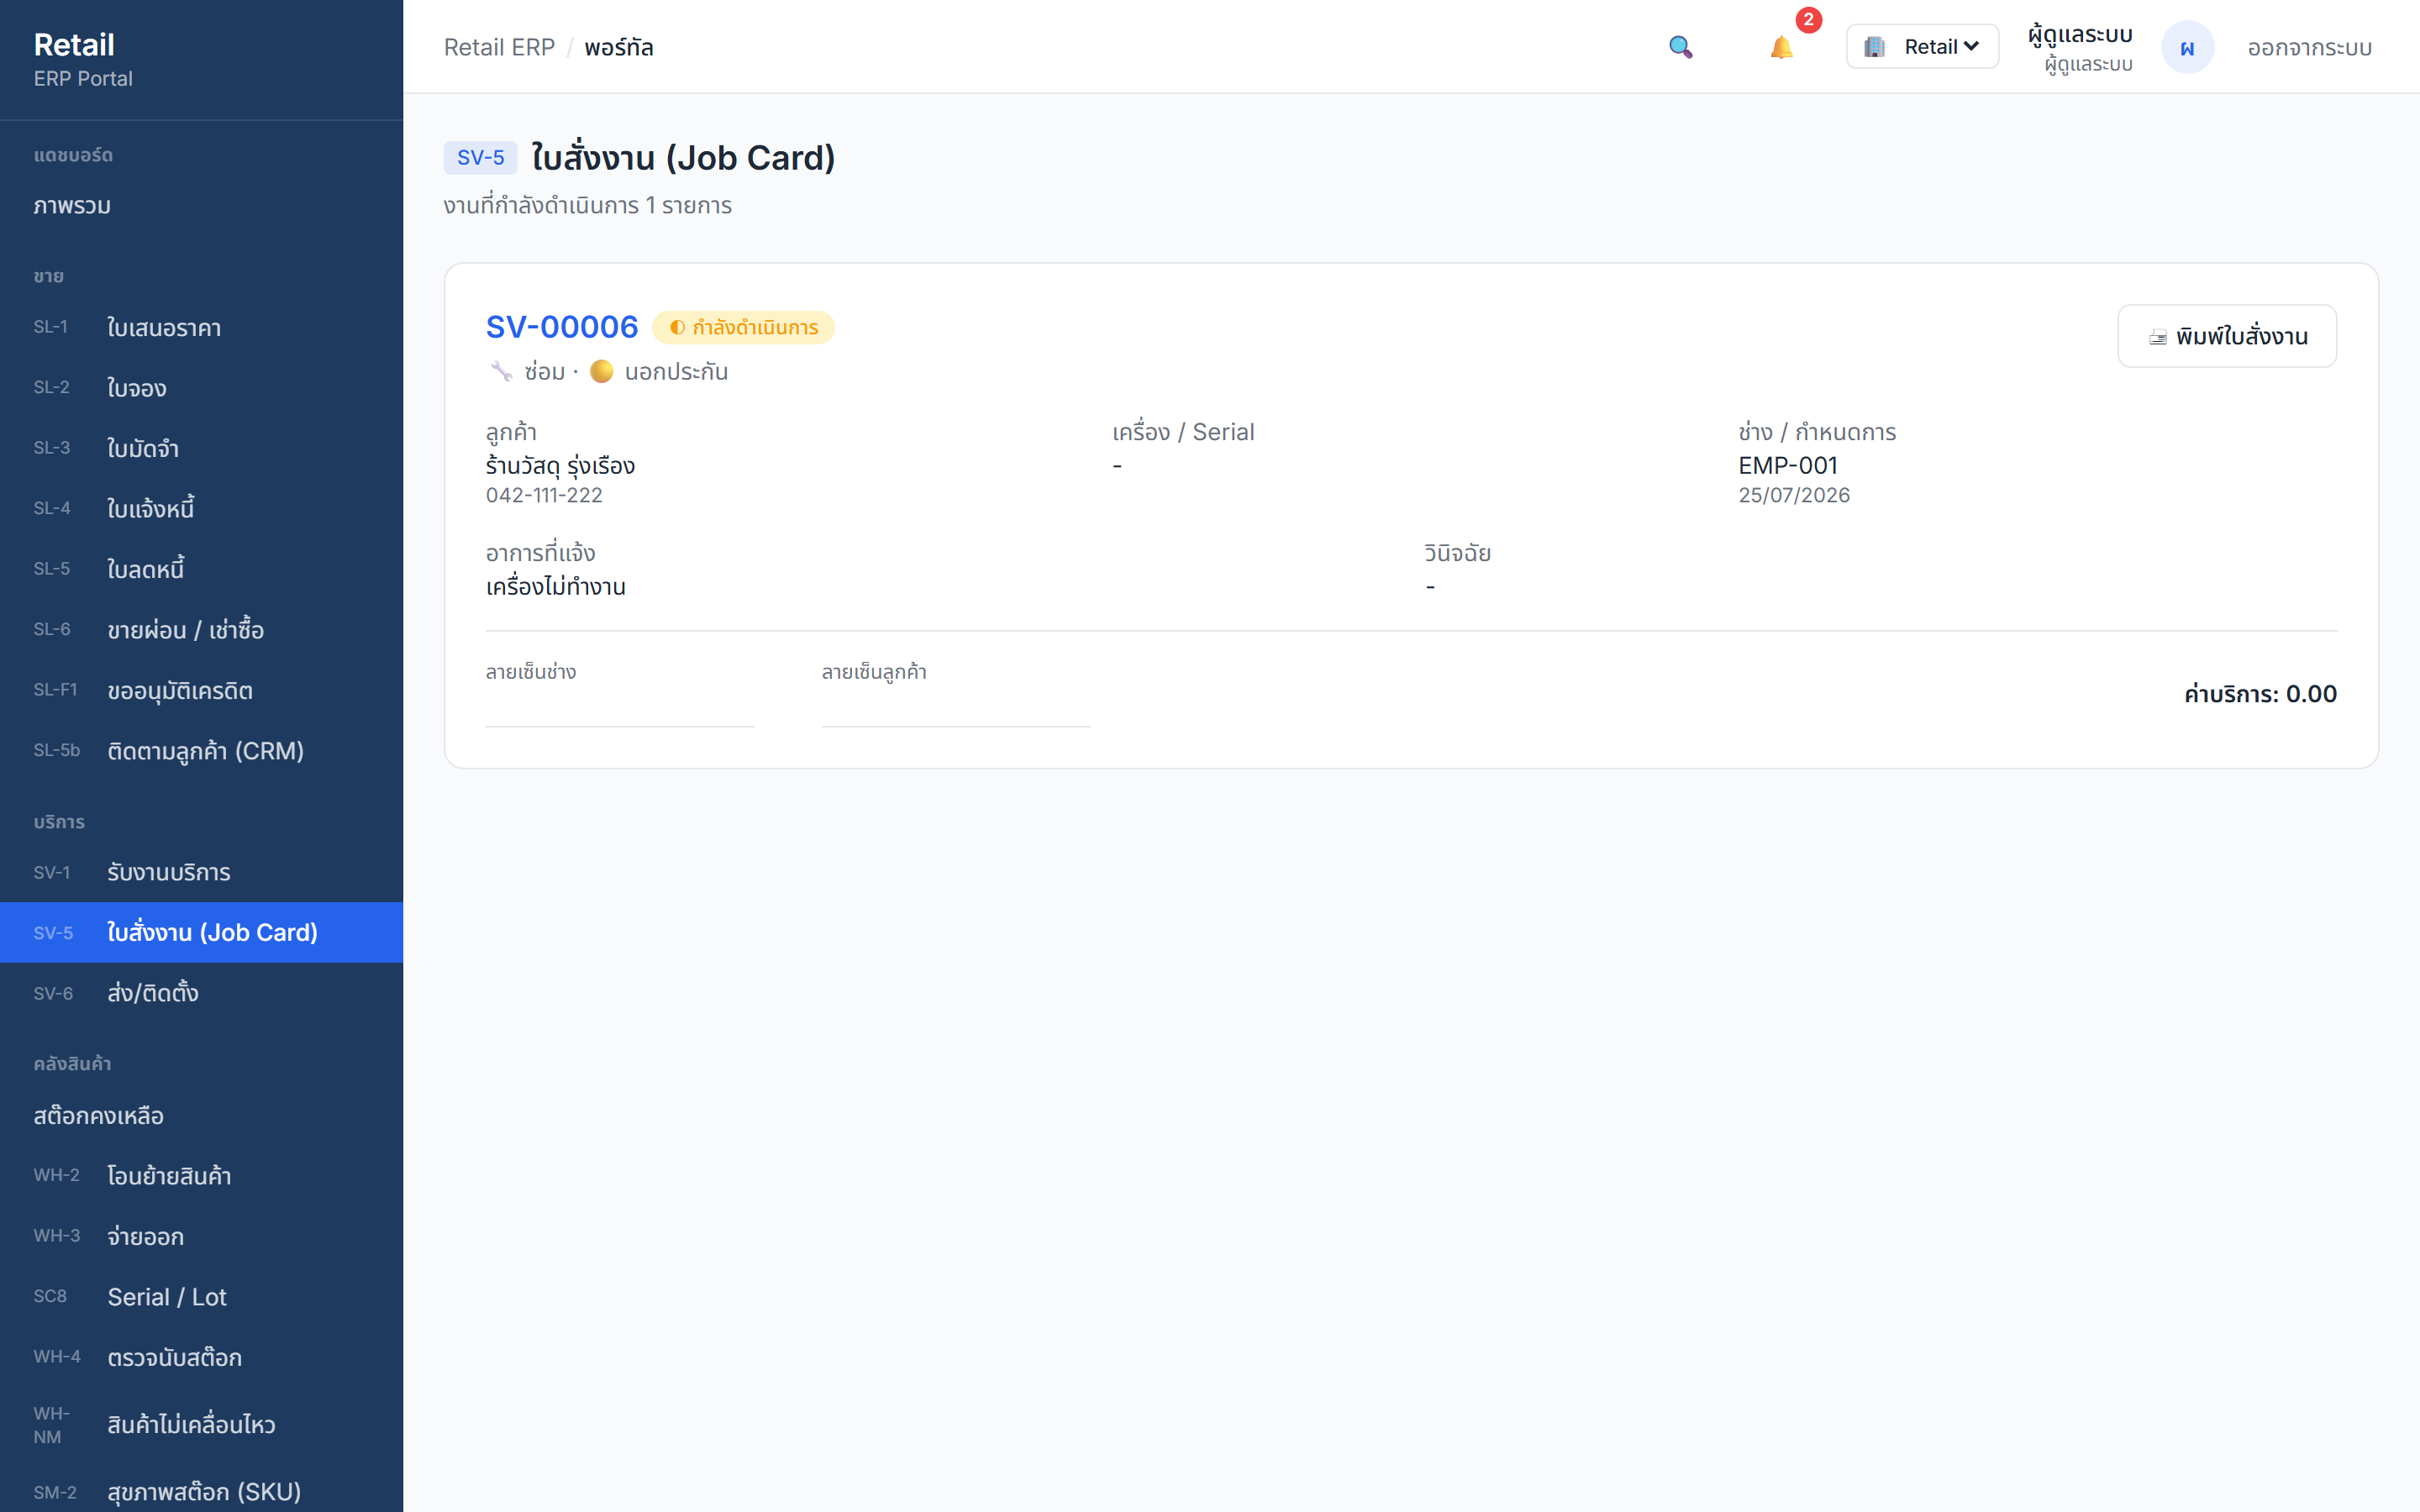Open ขออนุมัติเครดิต menu
This screenshot has height=1512, width=2420.
tap(201, 690)
